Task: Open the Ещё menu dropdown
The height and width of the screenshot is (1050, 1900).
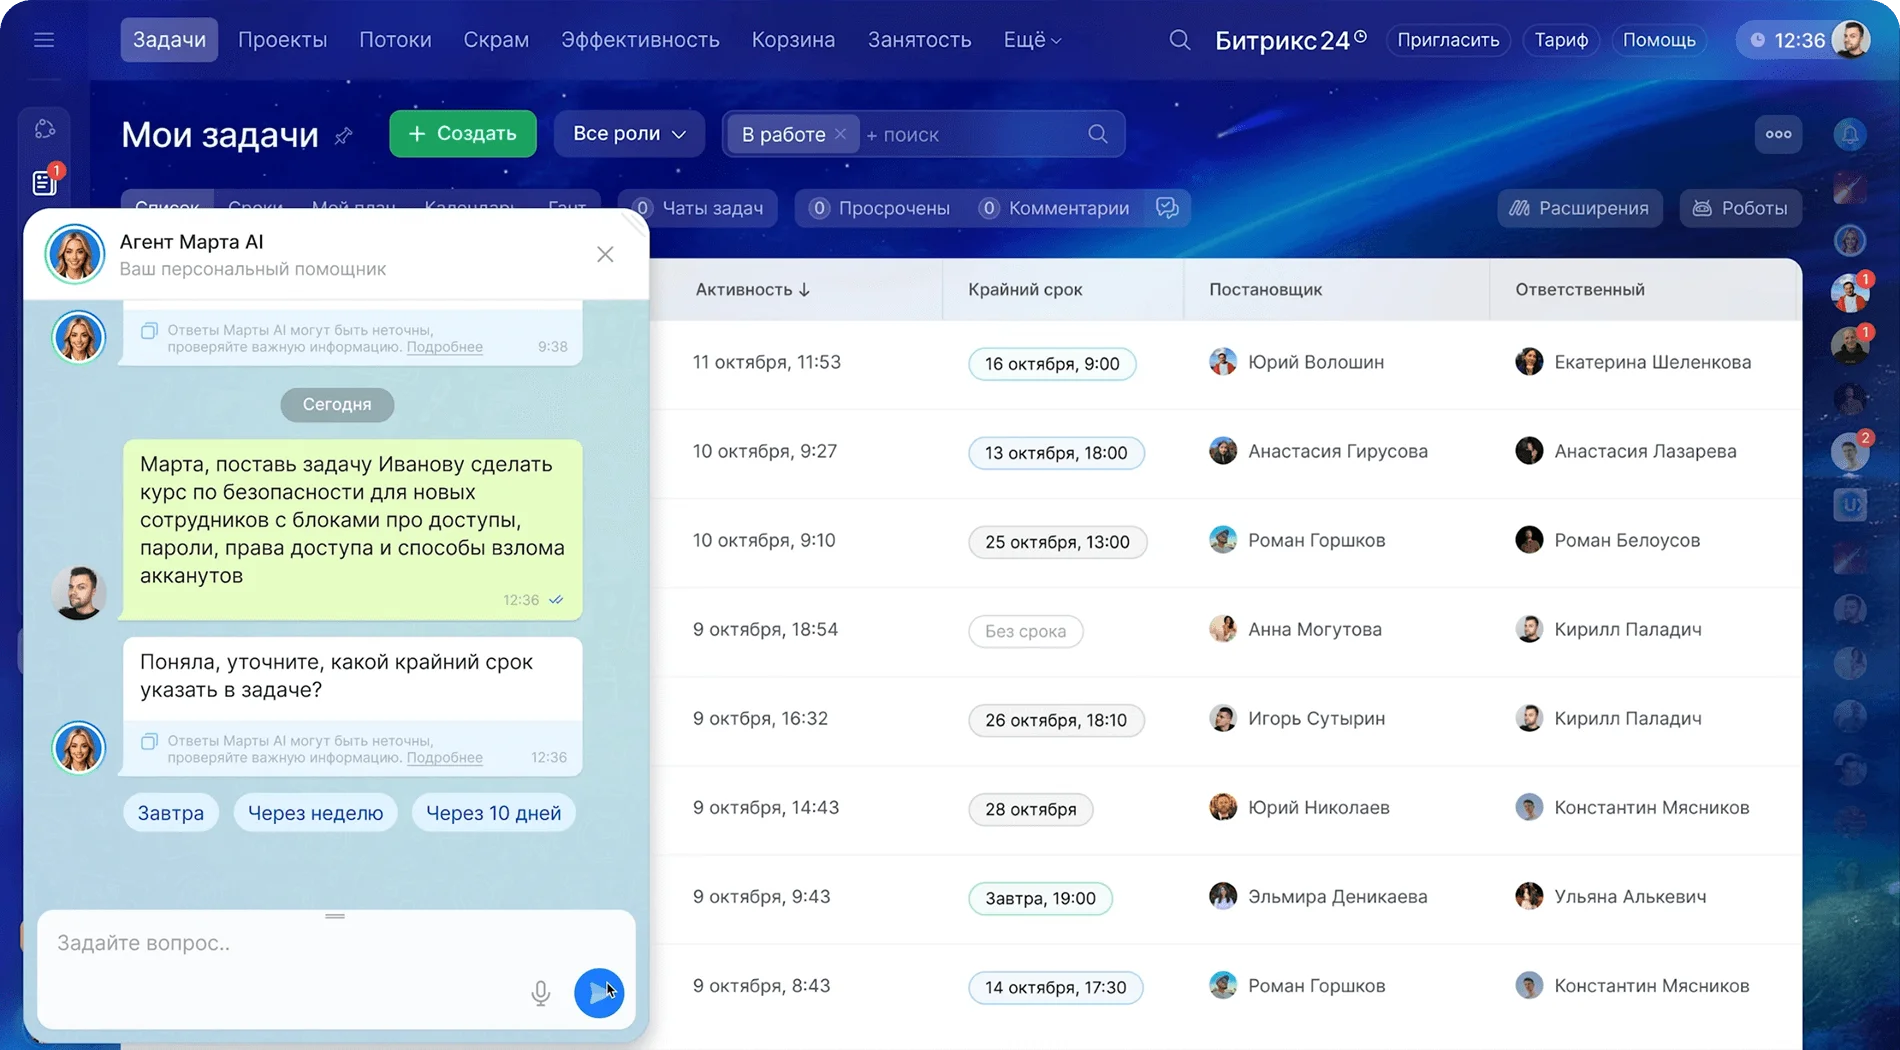Action: 1032,40
